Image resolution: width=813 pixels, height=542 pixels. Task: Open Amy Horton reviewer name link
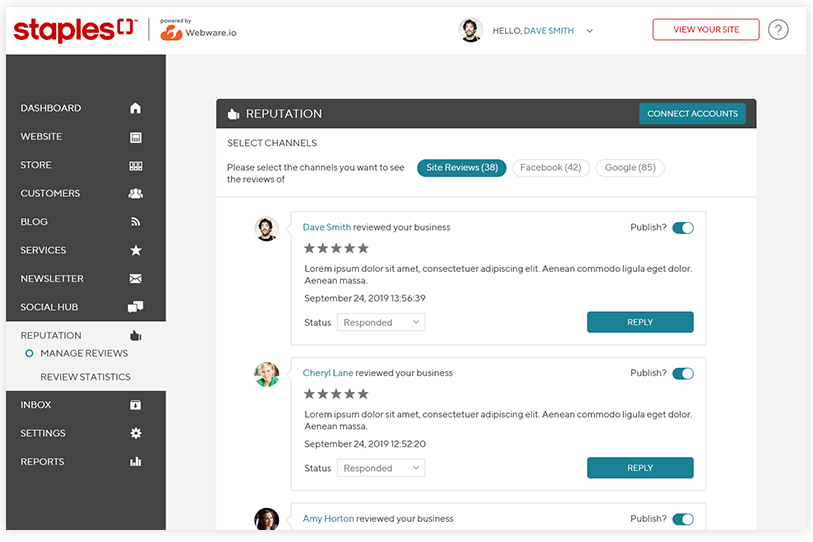328,519
